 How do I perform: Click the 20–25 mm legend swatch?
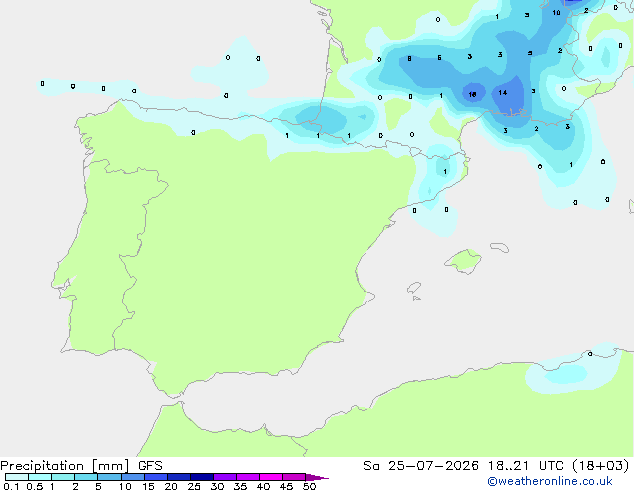(179, 477)
